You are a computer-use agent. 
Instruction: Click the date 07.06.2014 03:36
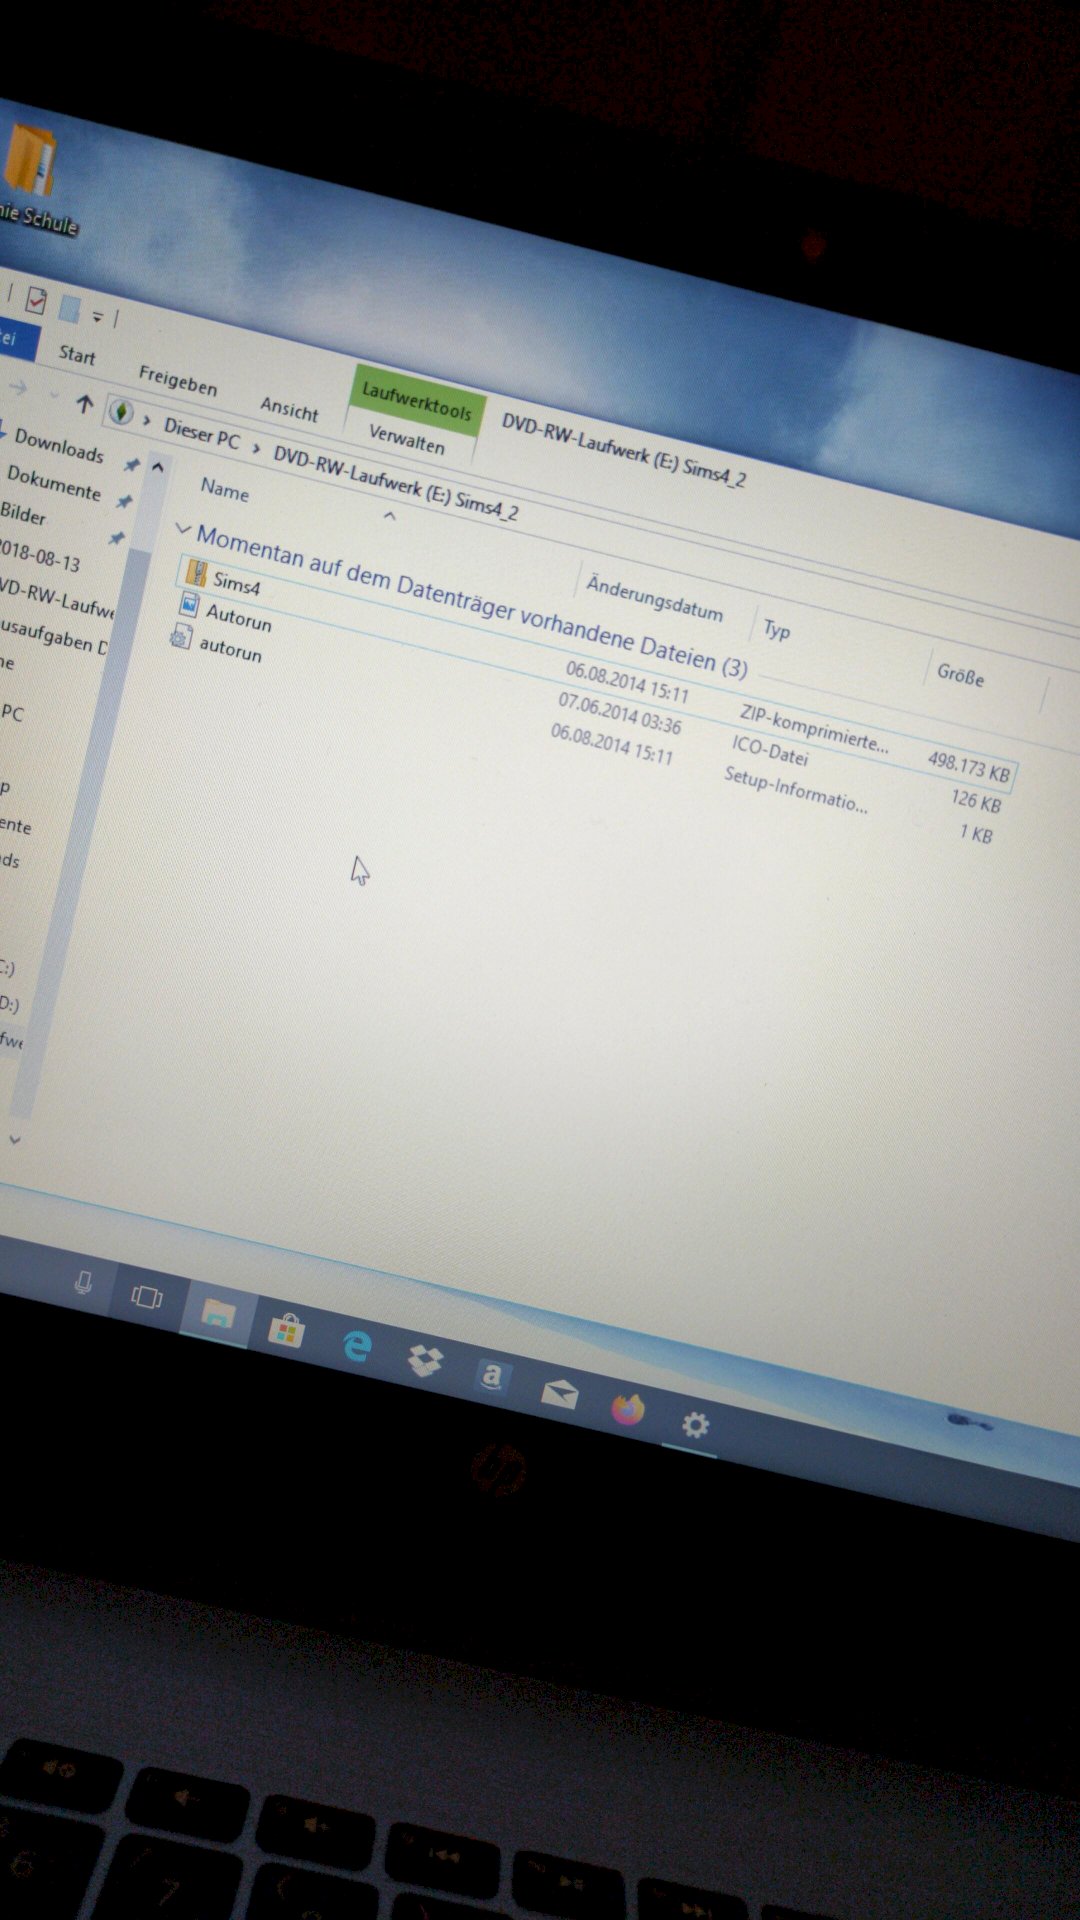[x=619, y=712]
